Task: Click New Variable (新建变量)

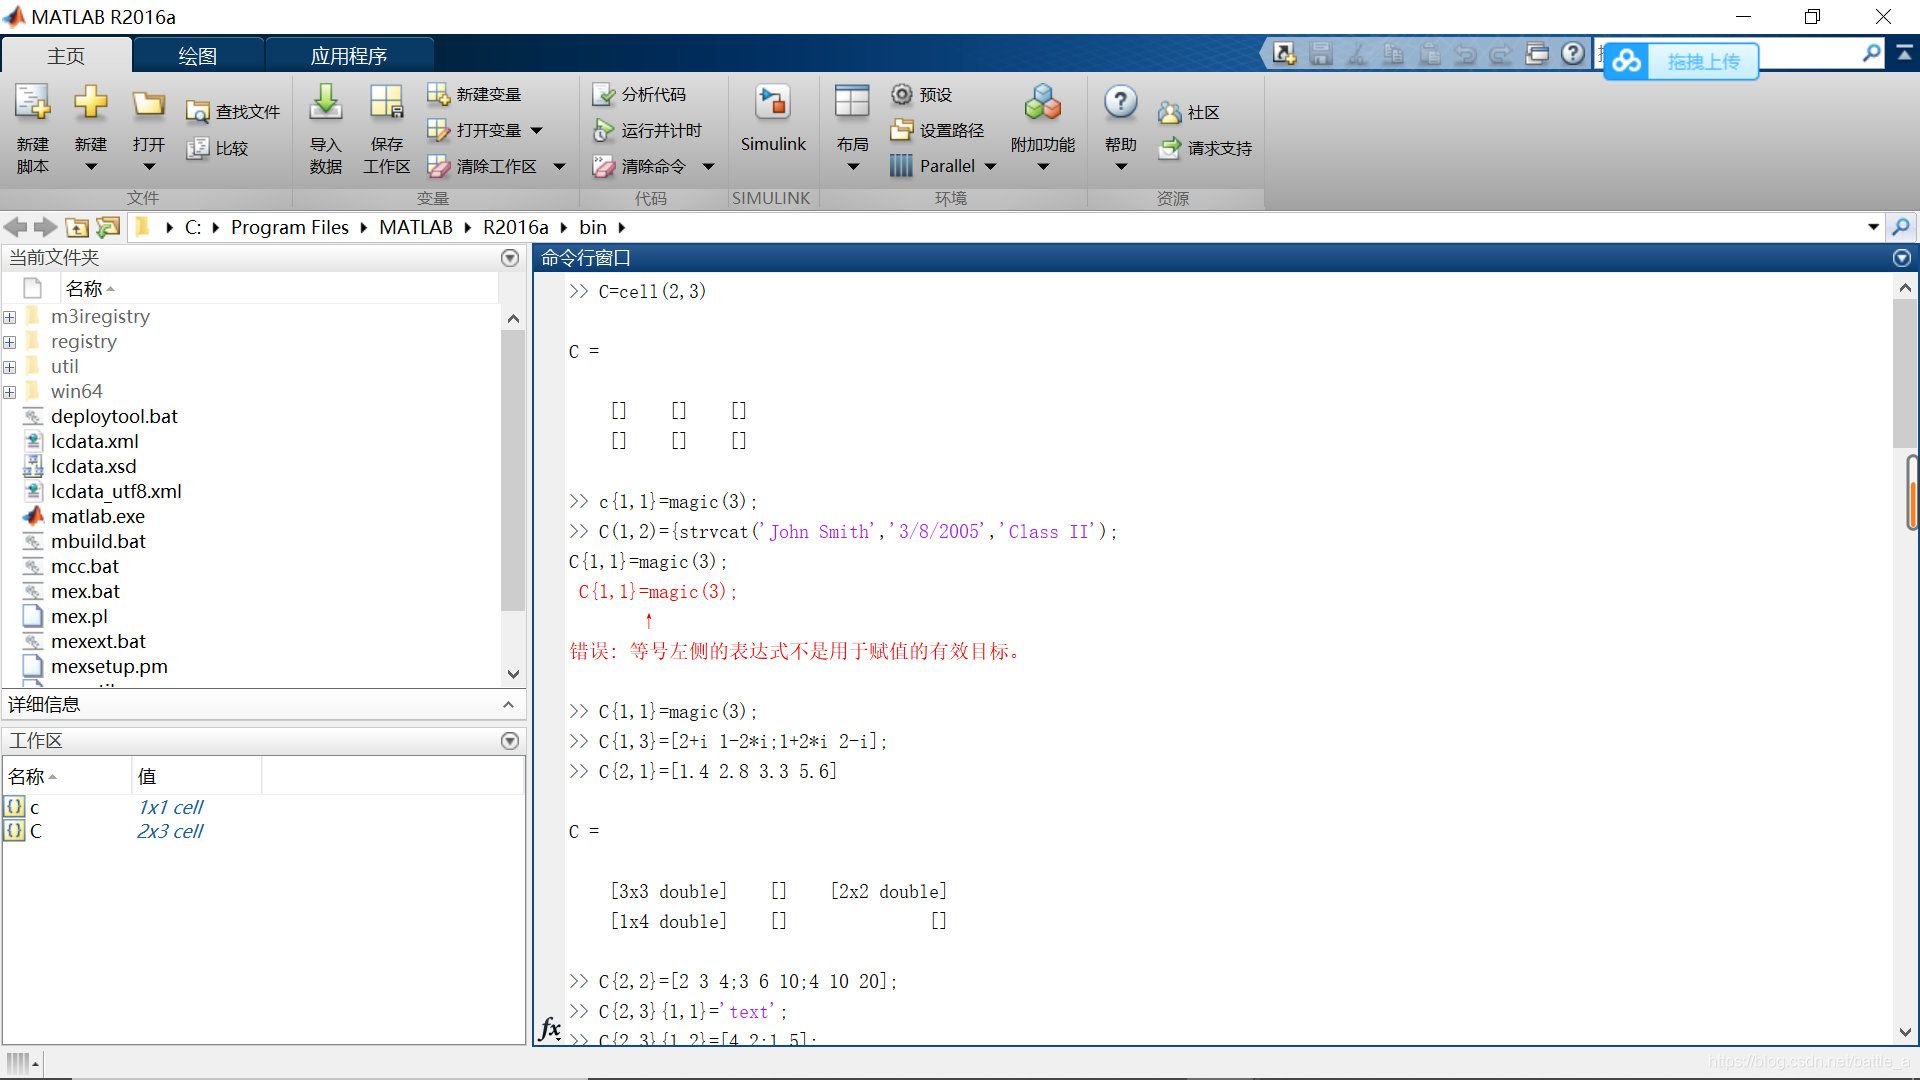Action: [474, 94]
